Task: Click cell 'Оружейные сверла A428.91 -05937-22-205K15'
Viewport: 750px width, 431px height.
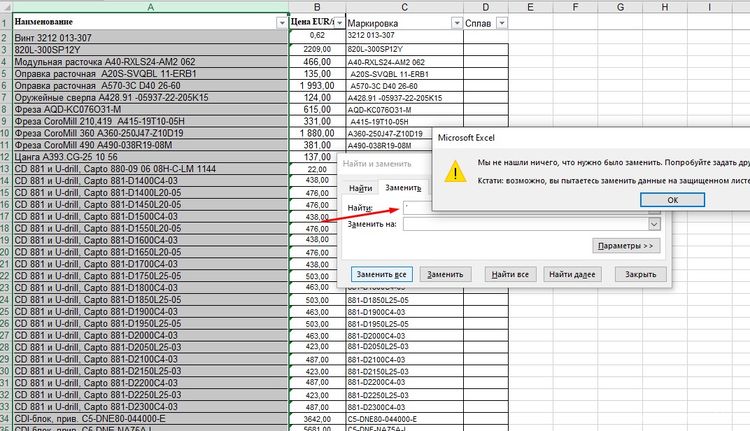Action: click(x=150, y=97)
